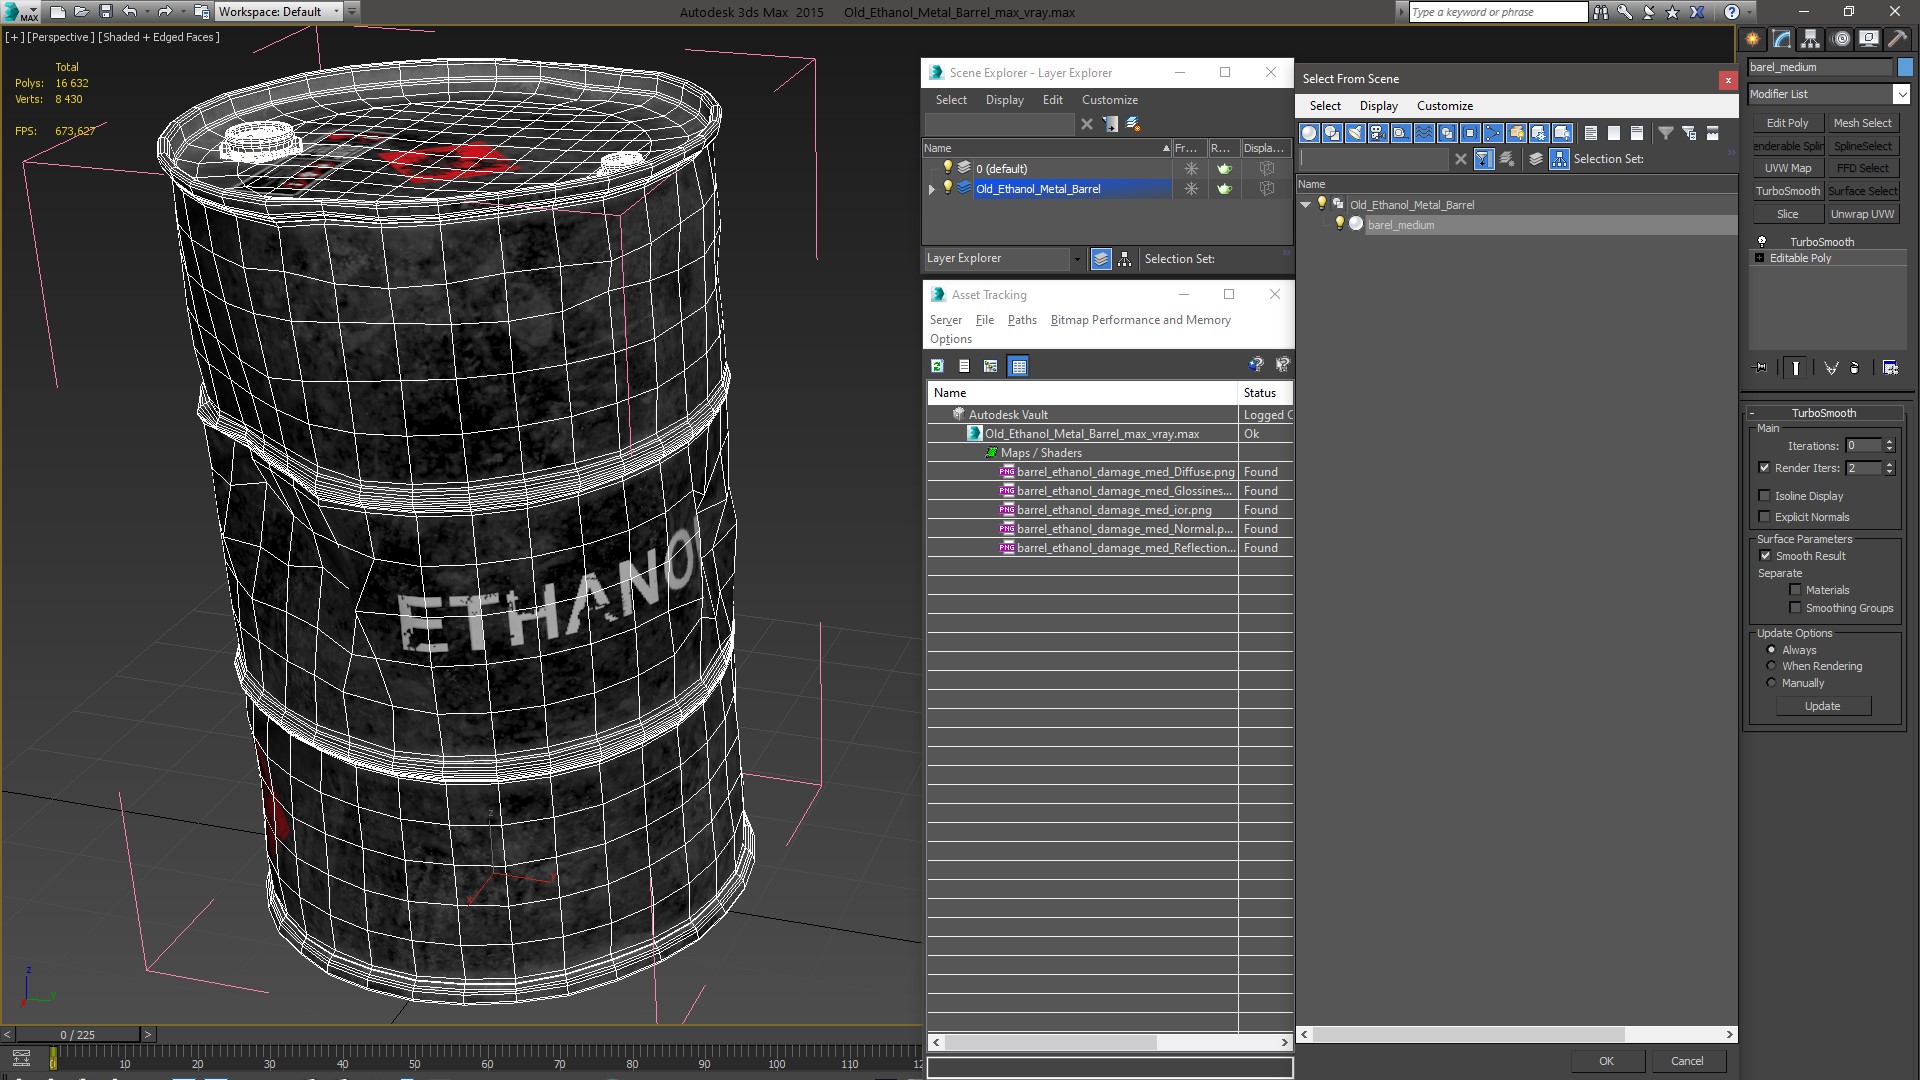1920x1080 pixels.
Task: Click Select All icon in Select From Scene
Action: point(1591,133)
